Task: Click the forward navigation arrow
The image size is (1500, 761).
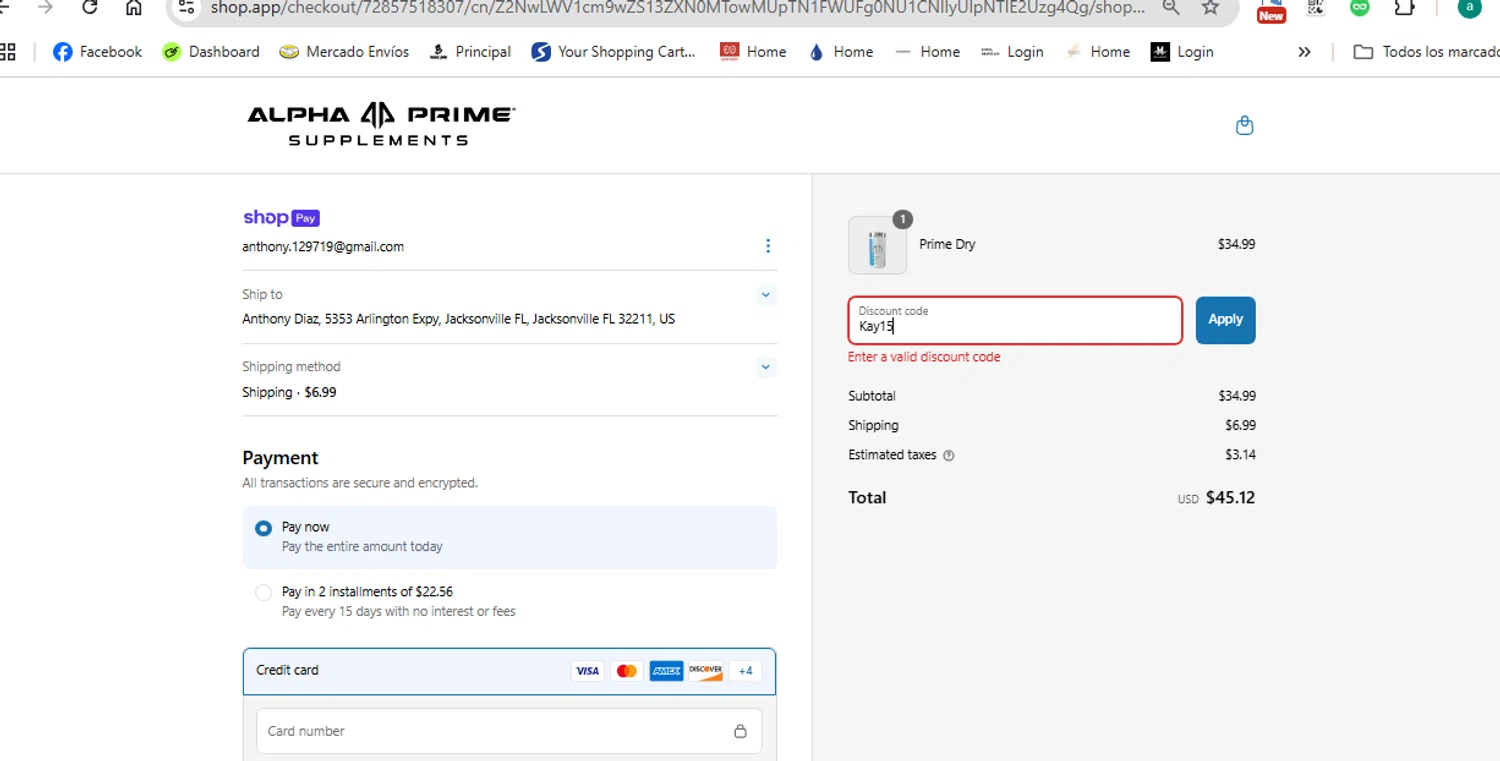Action: click(45, 8)
